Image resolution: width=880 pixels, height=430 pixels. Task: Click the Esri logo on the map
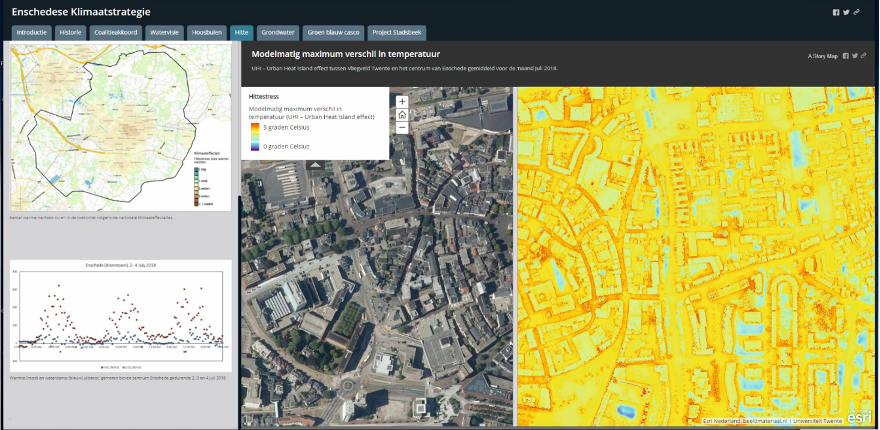(859, 418)
